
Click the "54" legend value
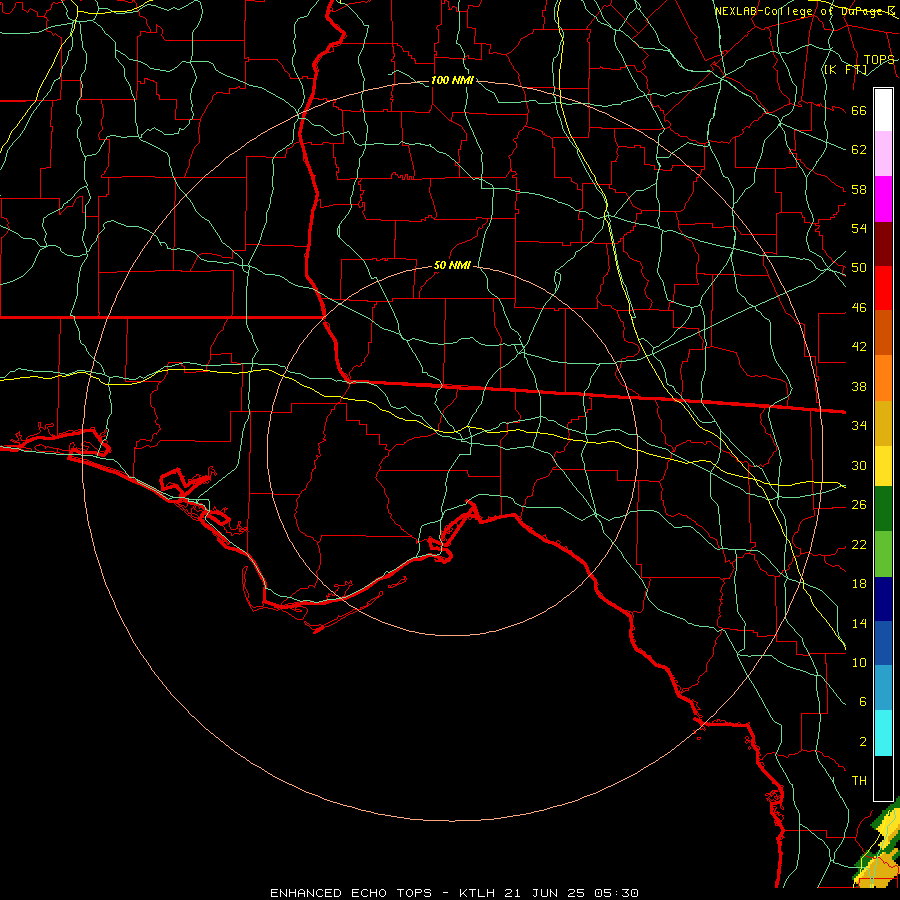click(x=859, y=228)
